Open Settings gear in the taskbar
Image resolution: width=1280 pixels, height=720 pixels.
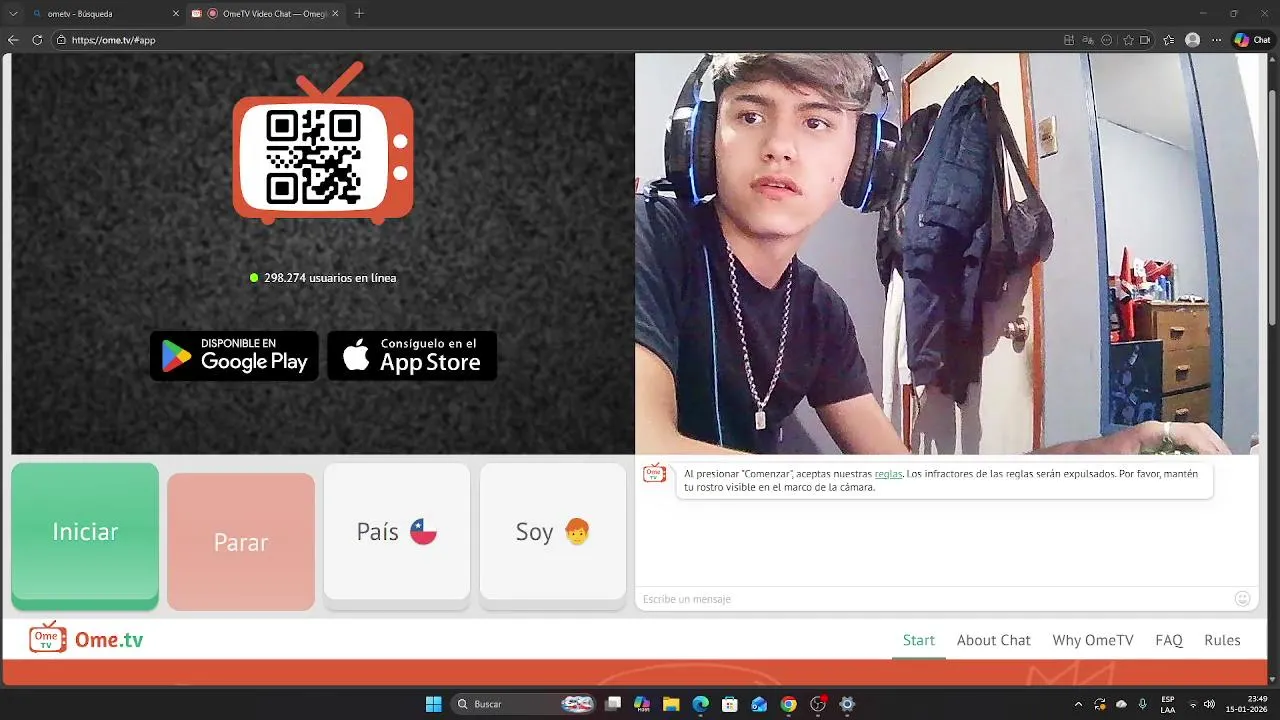point(847,704)
